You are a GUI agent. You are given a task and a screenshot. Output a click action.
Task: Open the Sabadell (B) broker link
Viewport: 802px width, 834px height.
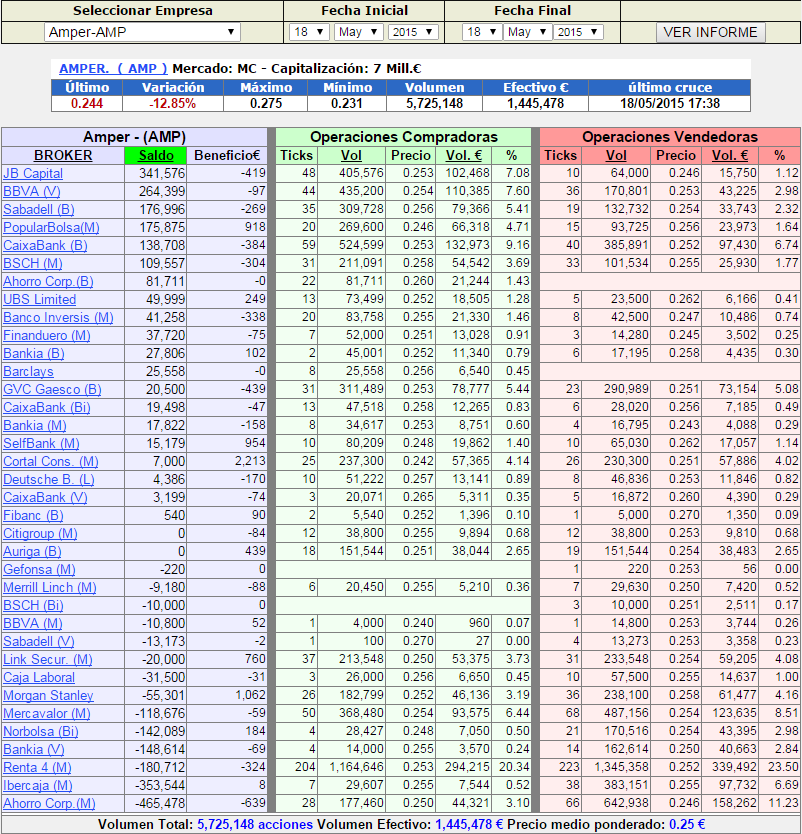[39, 210]
